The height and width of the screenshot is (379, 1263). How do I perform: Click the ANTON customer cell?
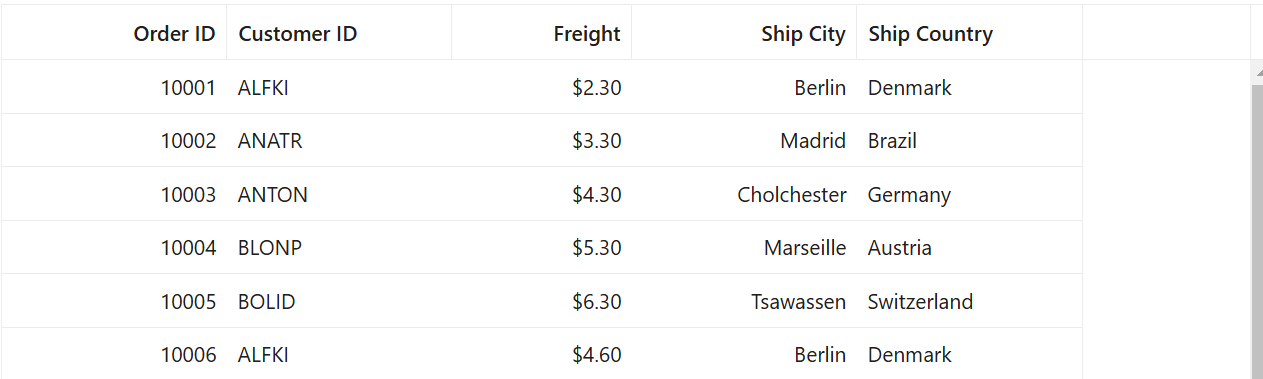(x=339, y=194)
